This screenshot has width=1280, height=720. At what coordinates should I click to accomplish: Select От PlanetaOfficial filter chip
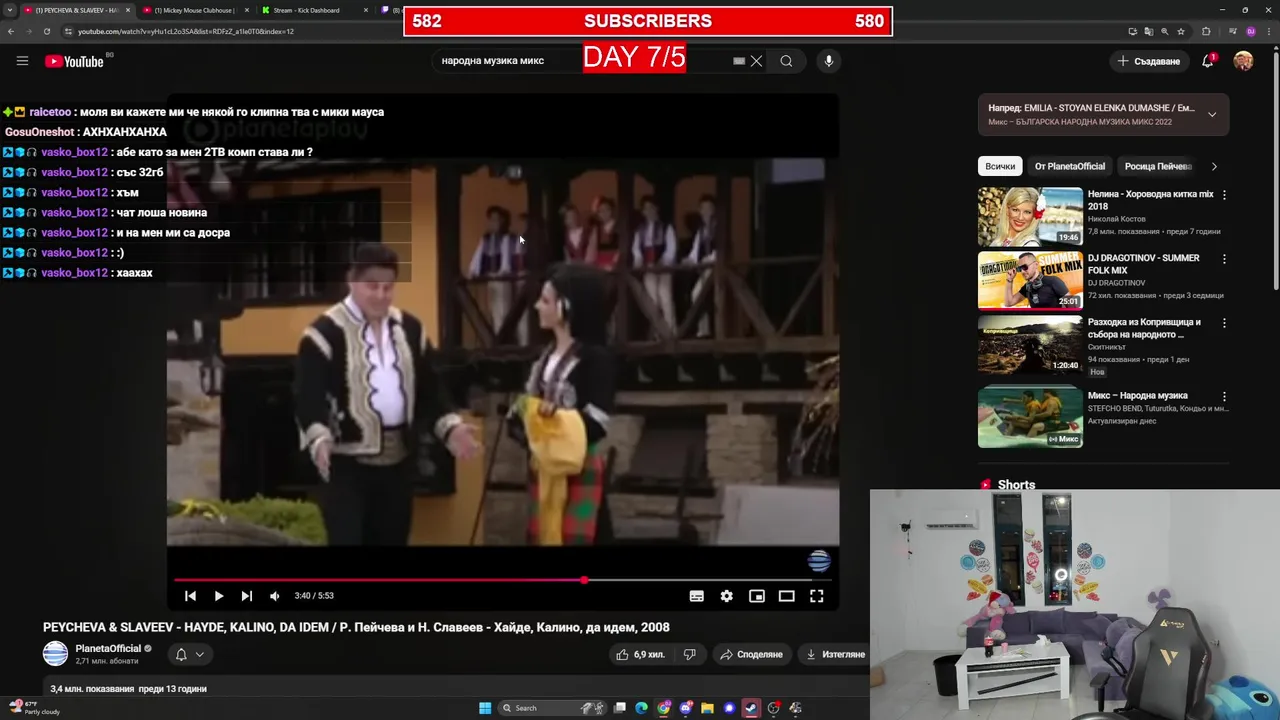tap(1070, 166)
